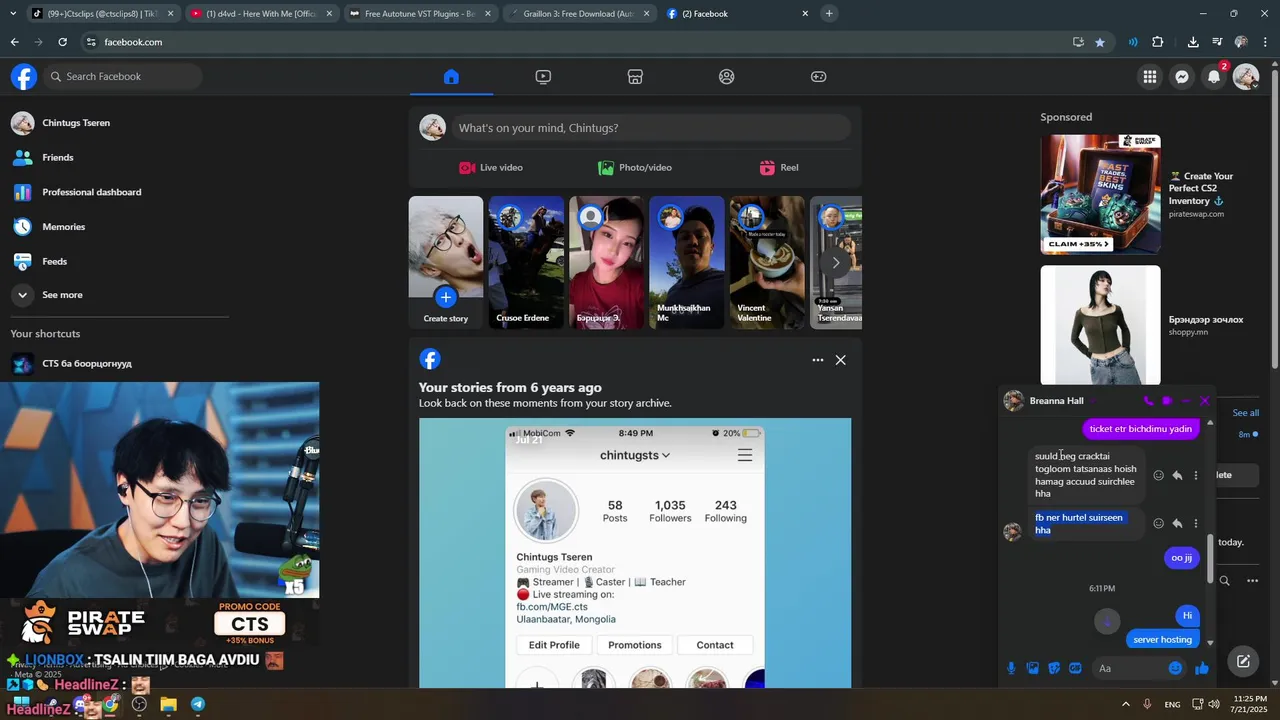Viewport: 1280px width, 720px height.
Task: Reload the page
Action: pyautogui.click(x=62, y=42)
